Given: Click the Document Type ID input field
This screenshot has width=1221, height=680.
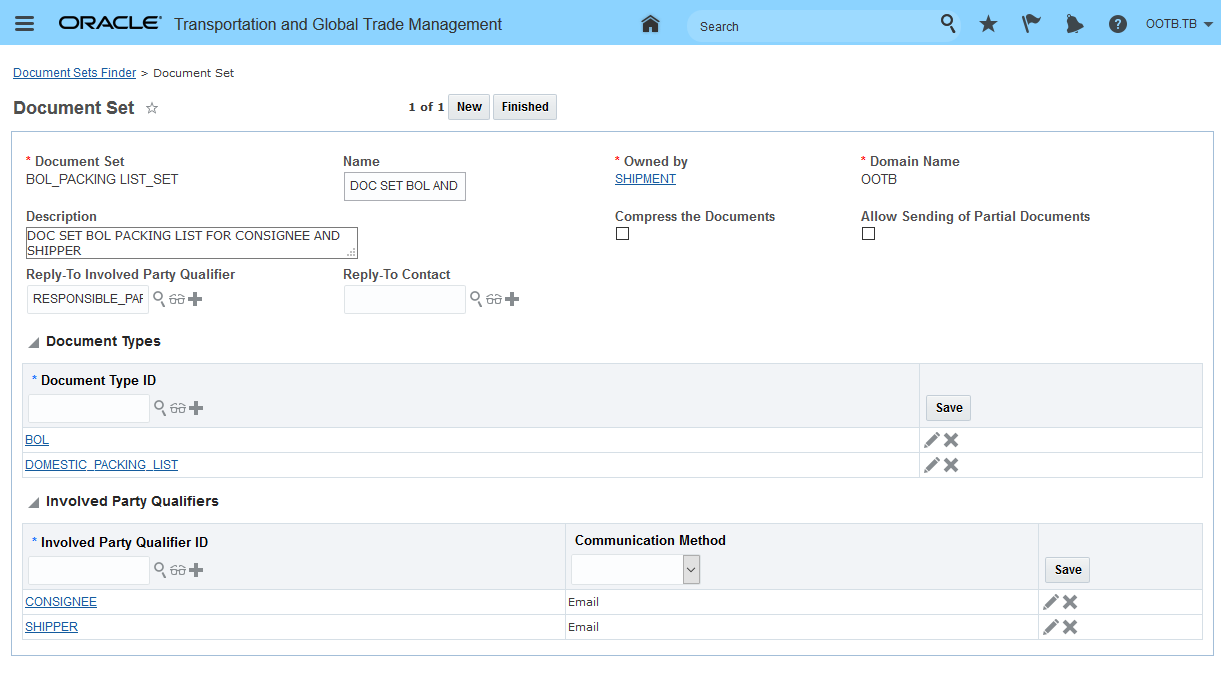Looking at the screenshot, I should tap(88, 408).
